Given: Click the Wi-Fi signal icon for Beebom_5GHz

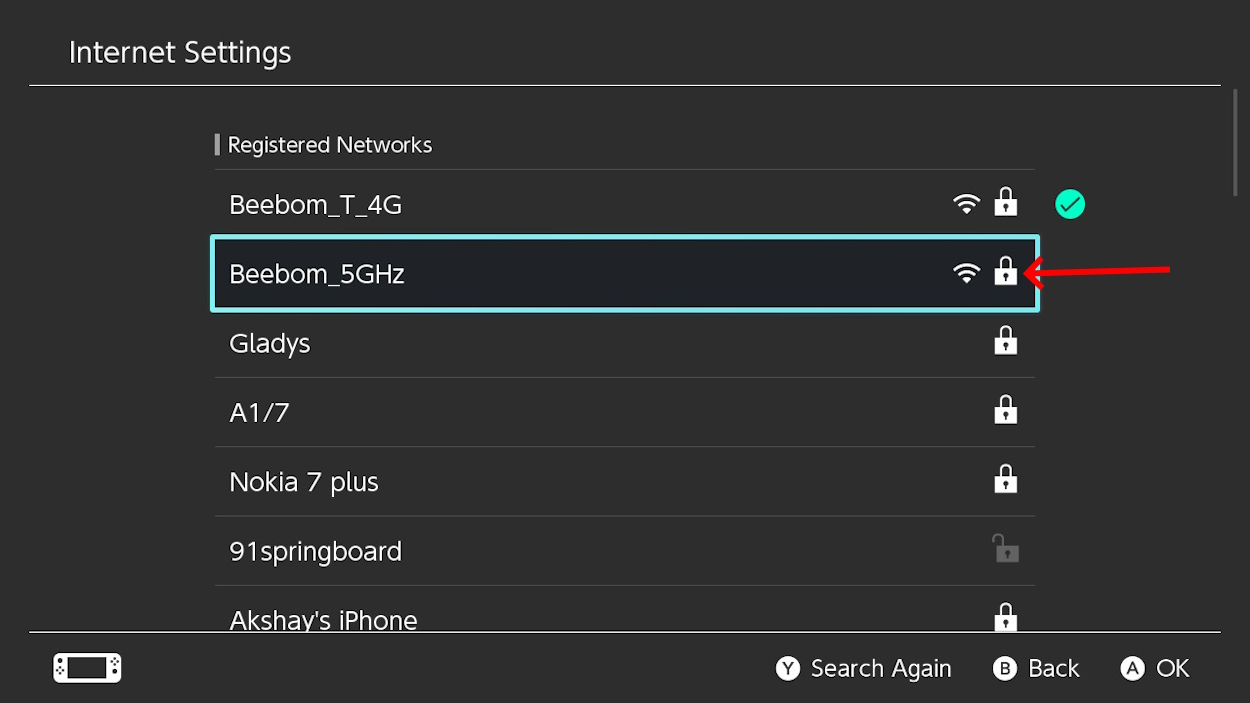Looking at the screenshot, I should click(x=966, y=273).
